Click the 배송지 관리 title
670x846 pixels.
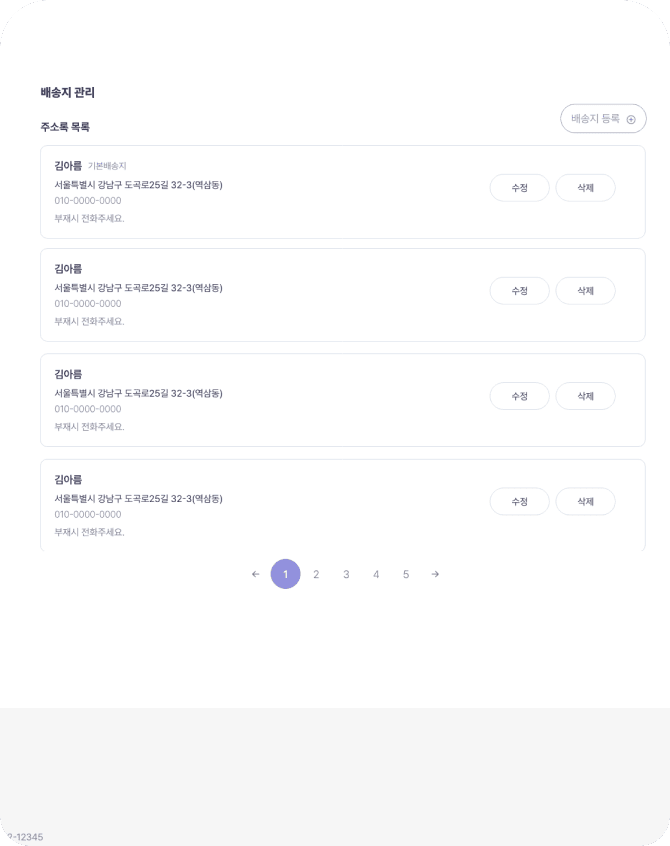point(68,93)
